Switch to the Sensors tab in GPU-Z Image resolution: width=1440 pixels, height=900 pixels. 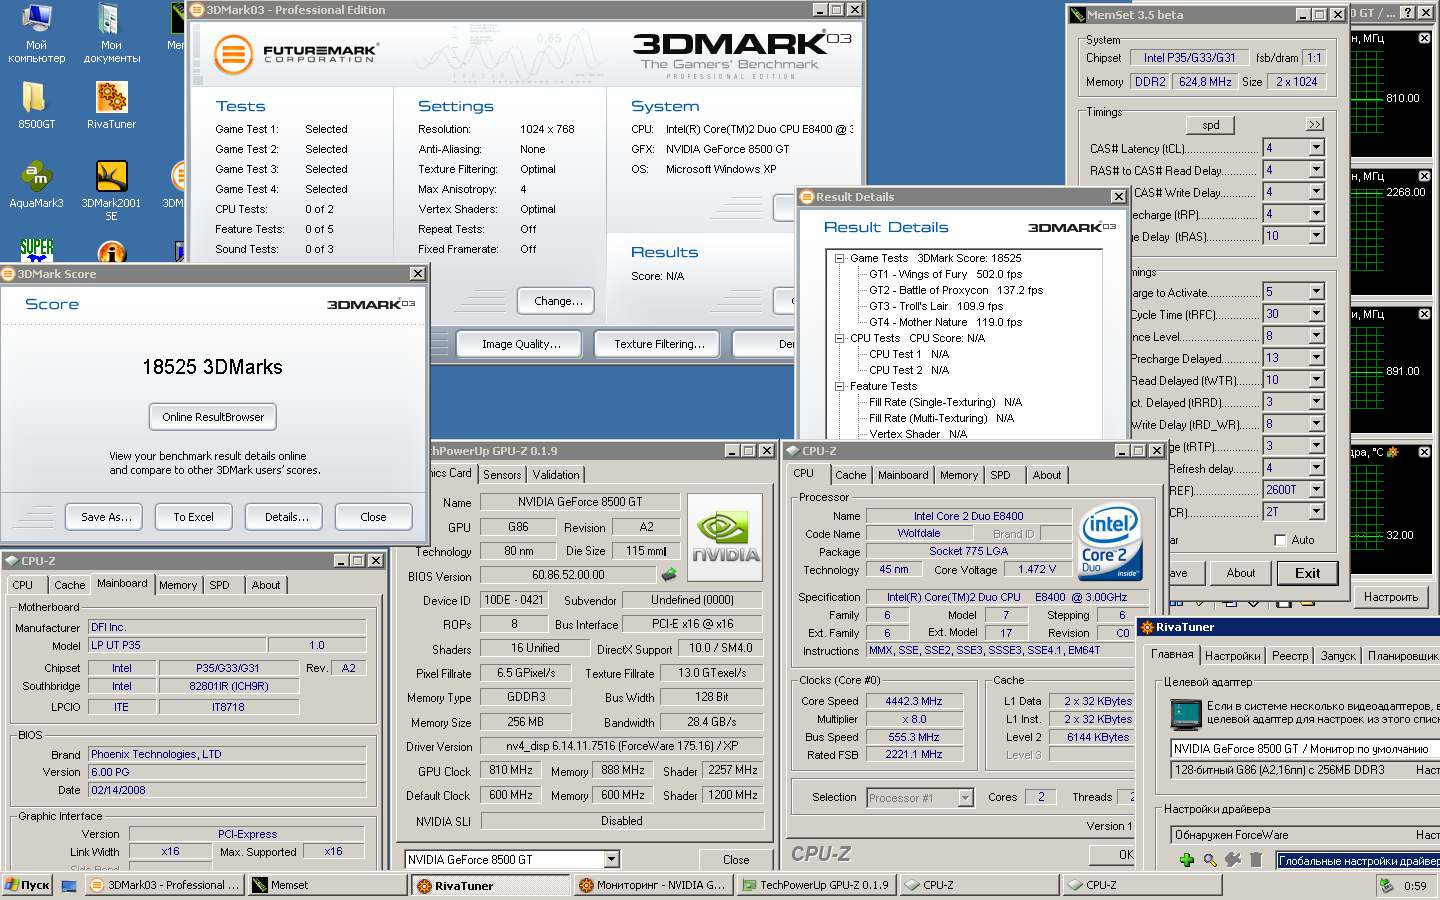tap(502, 475)
